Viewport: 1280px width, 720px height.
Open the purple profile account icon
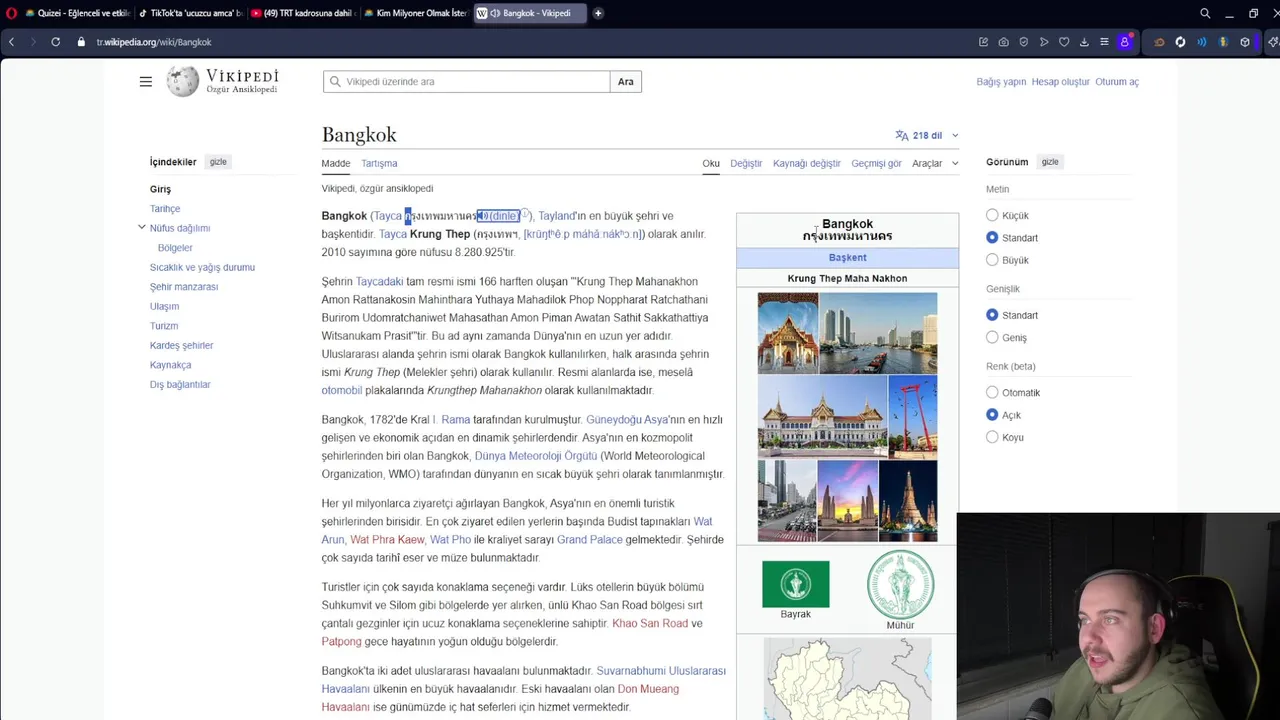point(1124,42)
